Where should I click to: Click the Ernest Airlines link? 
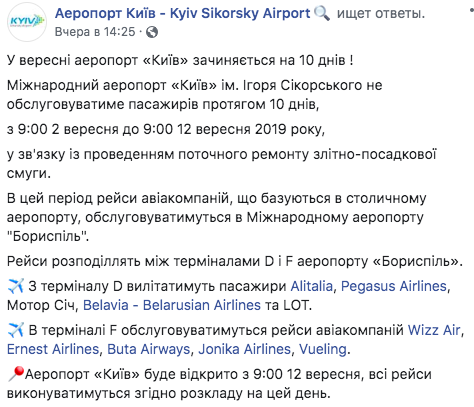click(x=53, y=349)
